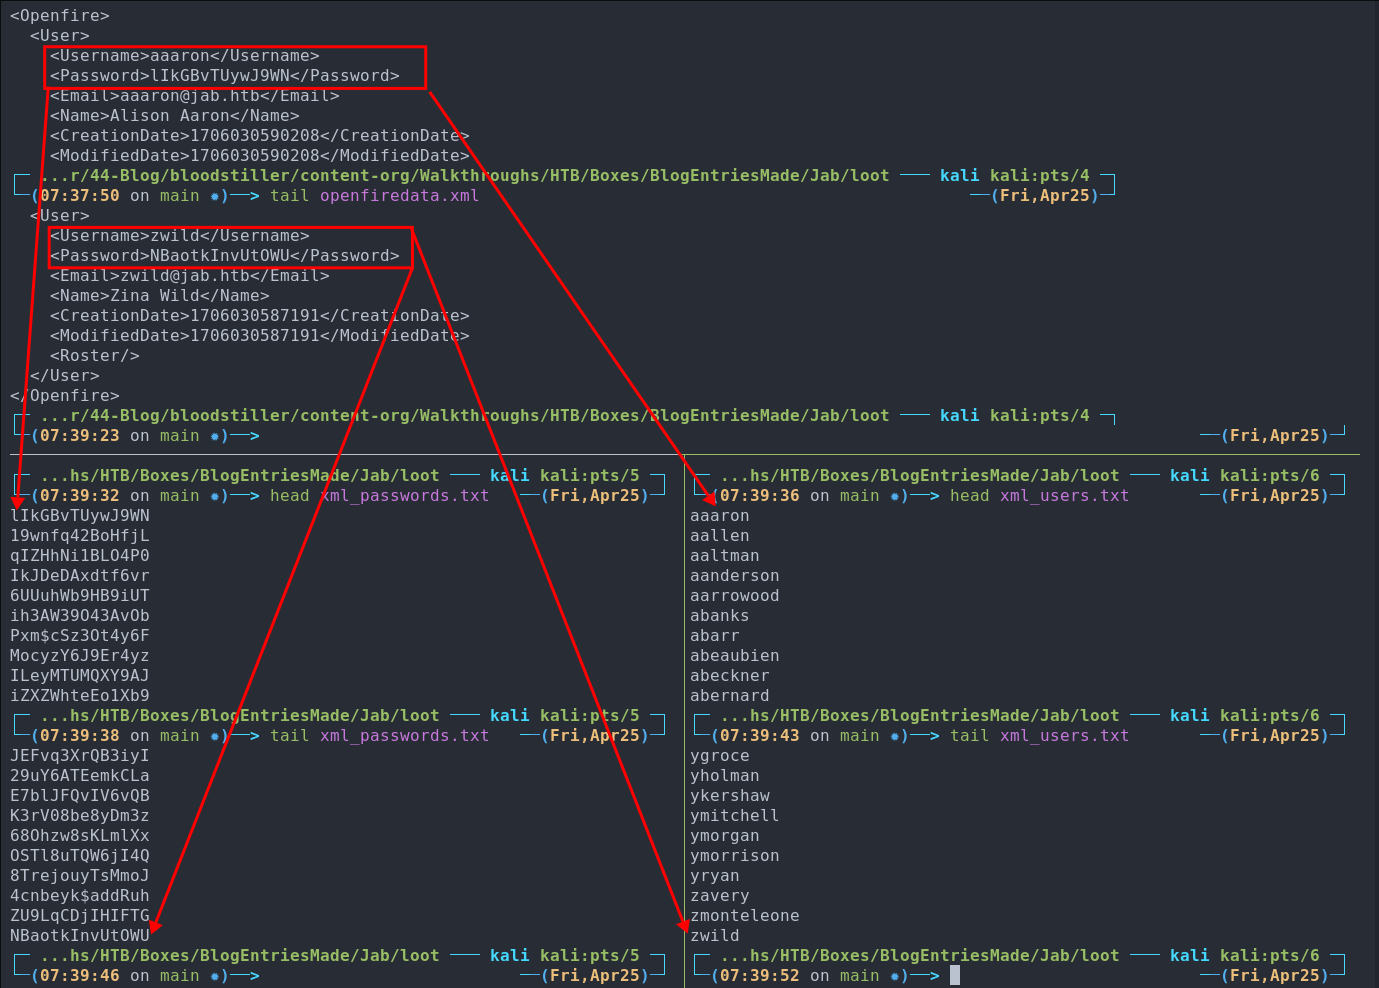Click password 4cnbeyk$addRuh in the tail output
1379x988 pixels.
(x=79, y=896)
